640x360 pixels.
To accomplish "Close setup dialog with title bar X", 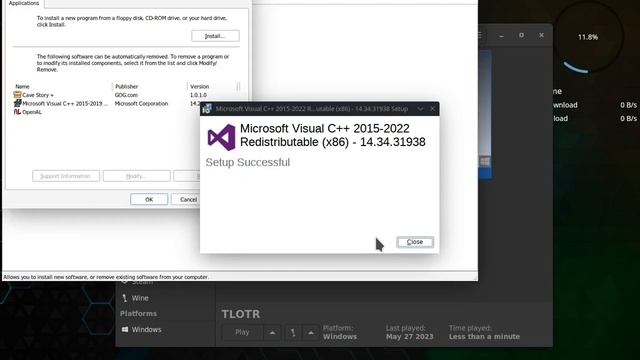I will point(433,109).
